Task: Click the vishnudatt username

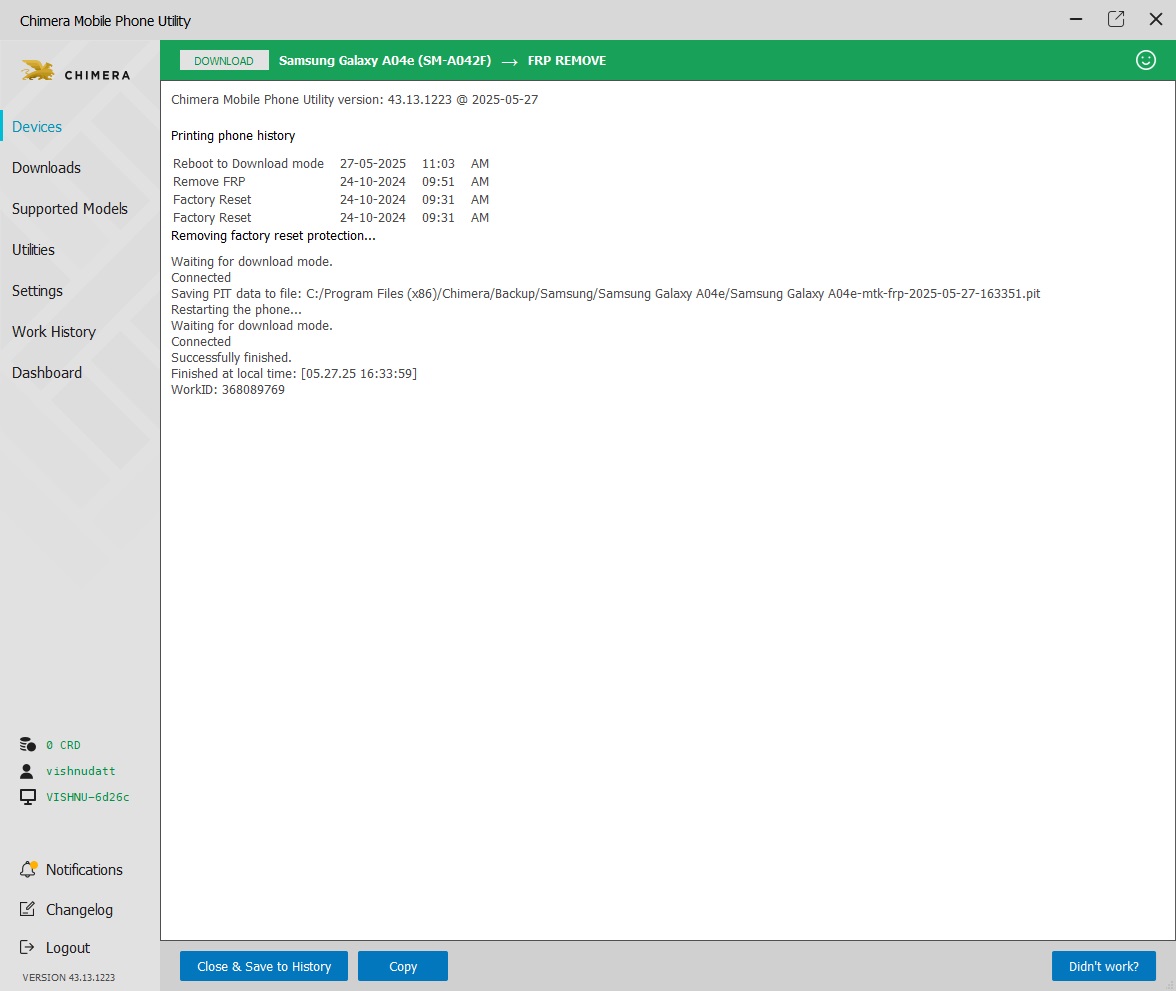Action: tap(81, 771)
